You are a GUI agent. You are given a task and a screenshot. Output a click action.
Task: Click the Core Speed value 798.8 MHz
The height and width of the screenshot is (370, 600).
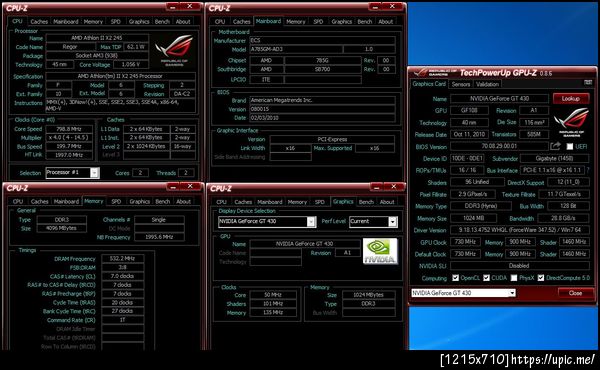click(x=69, y=129)
